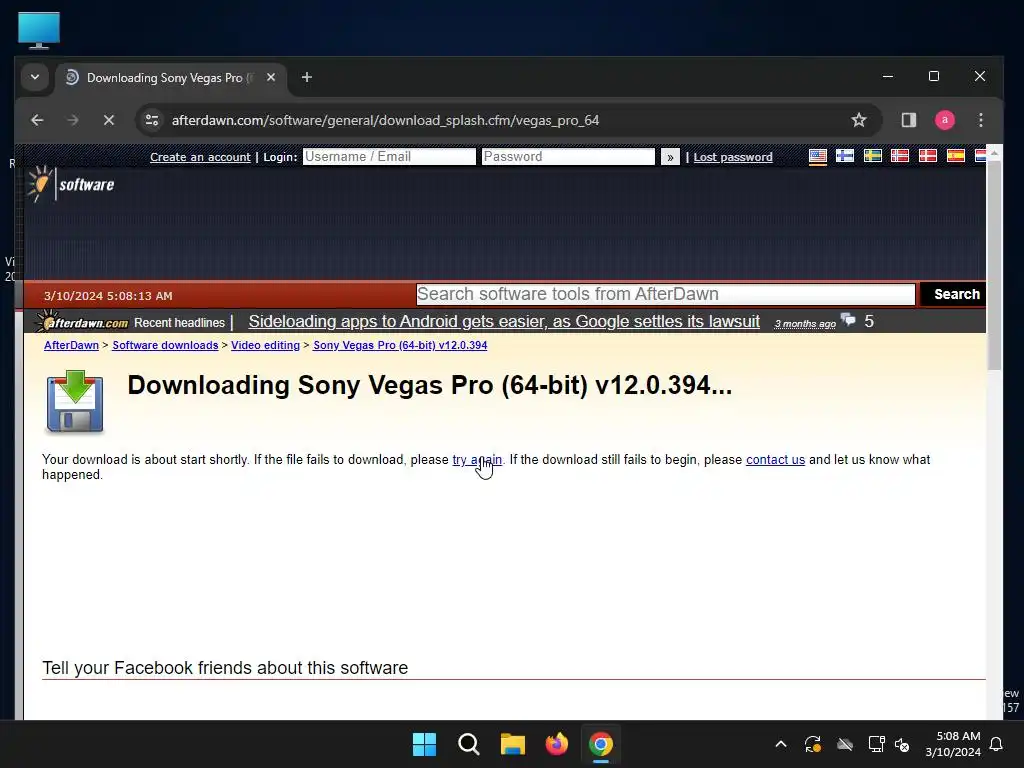Select the US English flag

pyautogui.click(x=818, y=156)
